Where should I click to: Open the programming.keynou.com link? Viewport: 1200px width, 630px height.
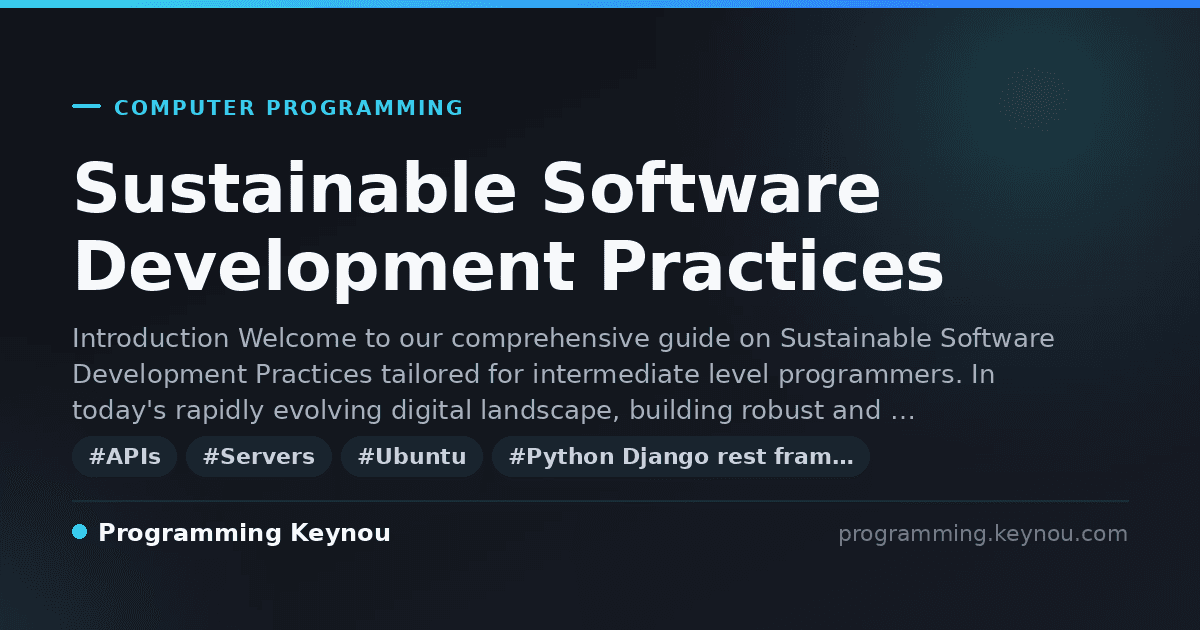(x=983, y=534)
